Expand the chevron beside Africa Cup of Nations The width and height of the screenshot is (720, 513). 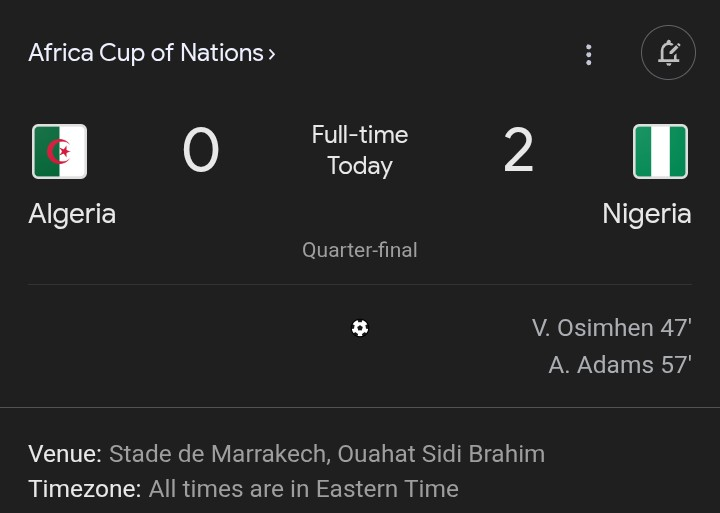coord(271,54)
